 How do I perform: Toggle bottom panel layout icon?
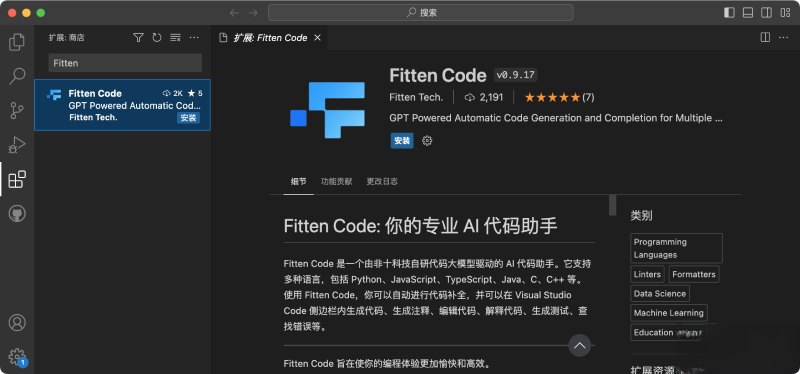[x=748, y=13]
